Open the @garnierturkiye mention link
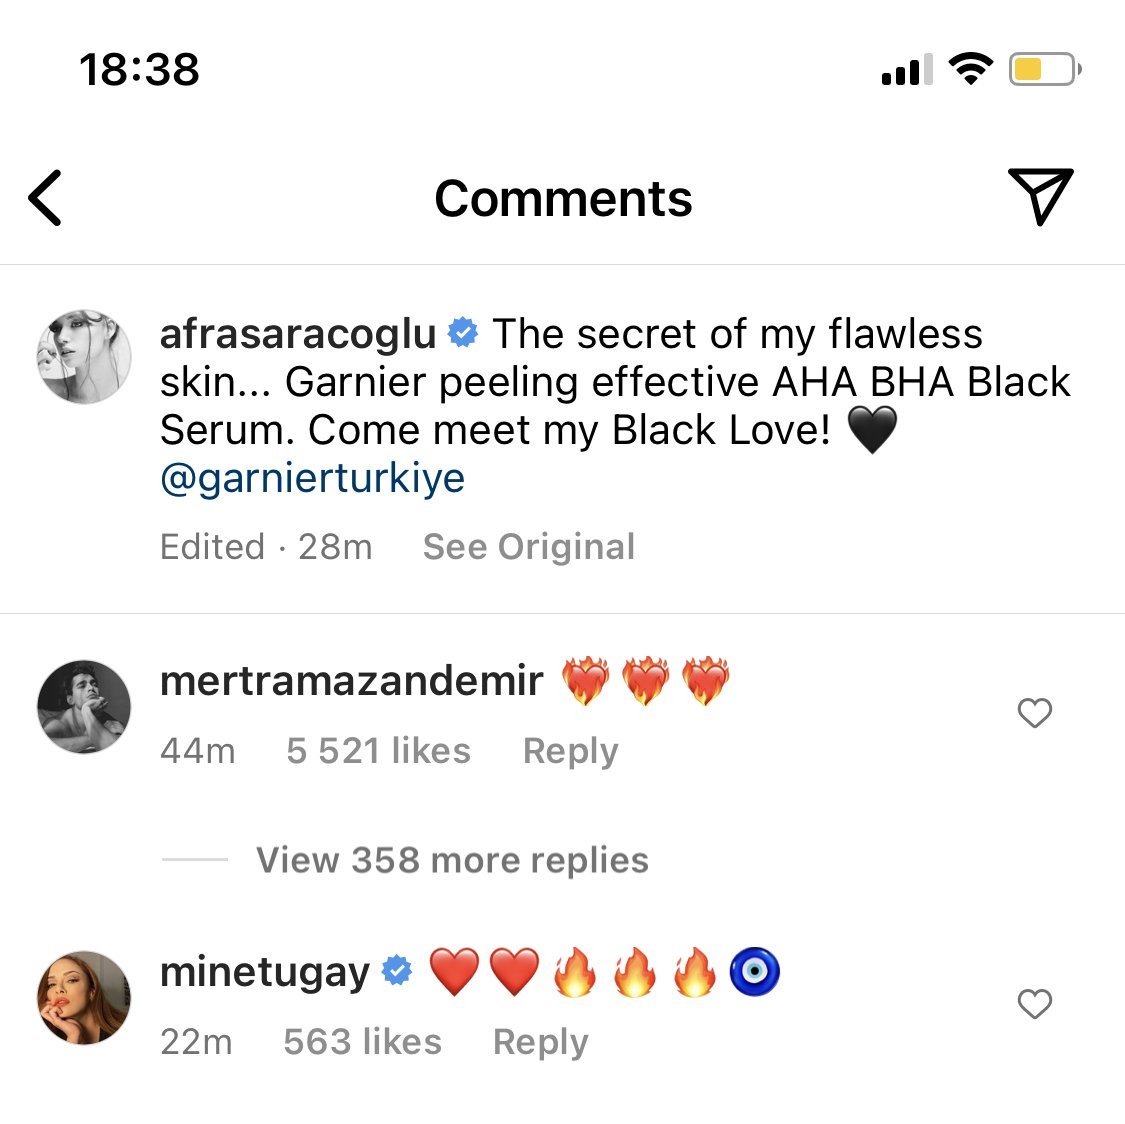 coord(312,478)
